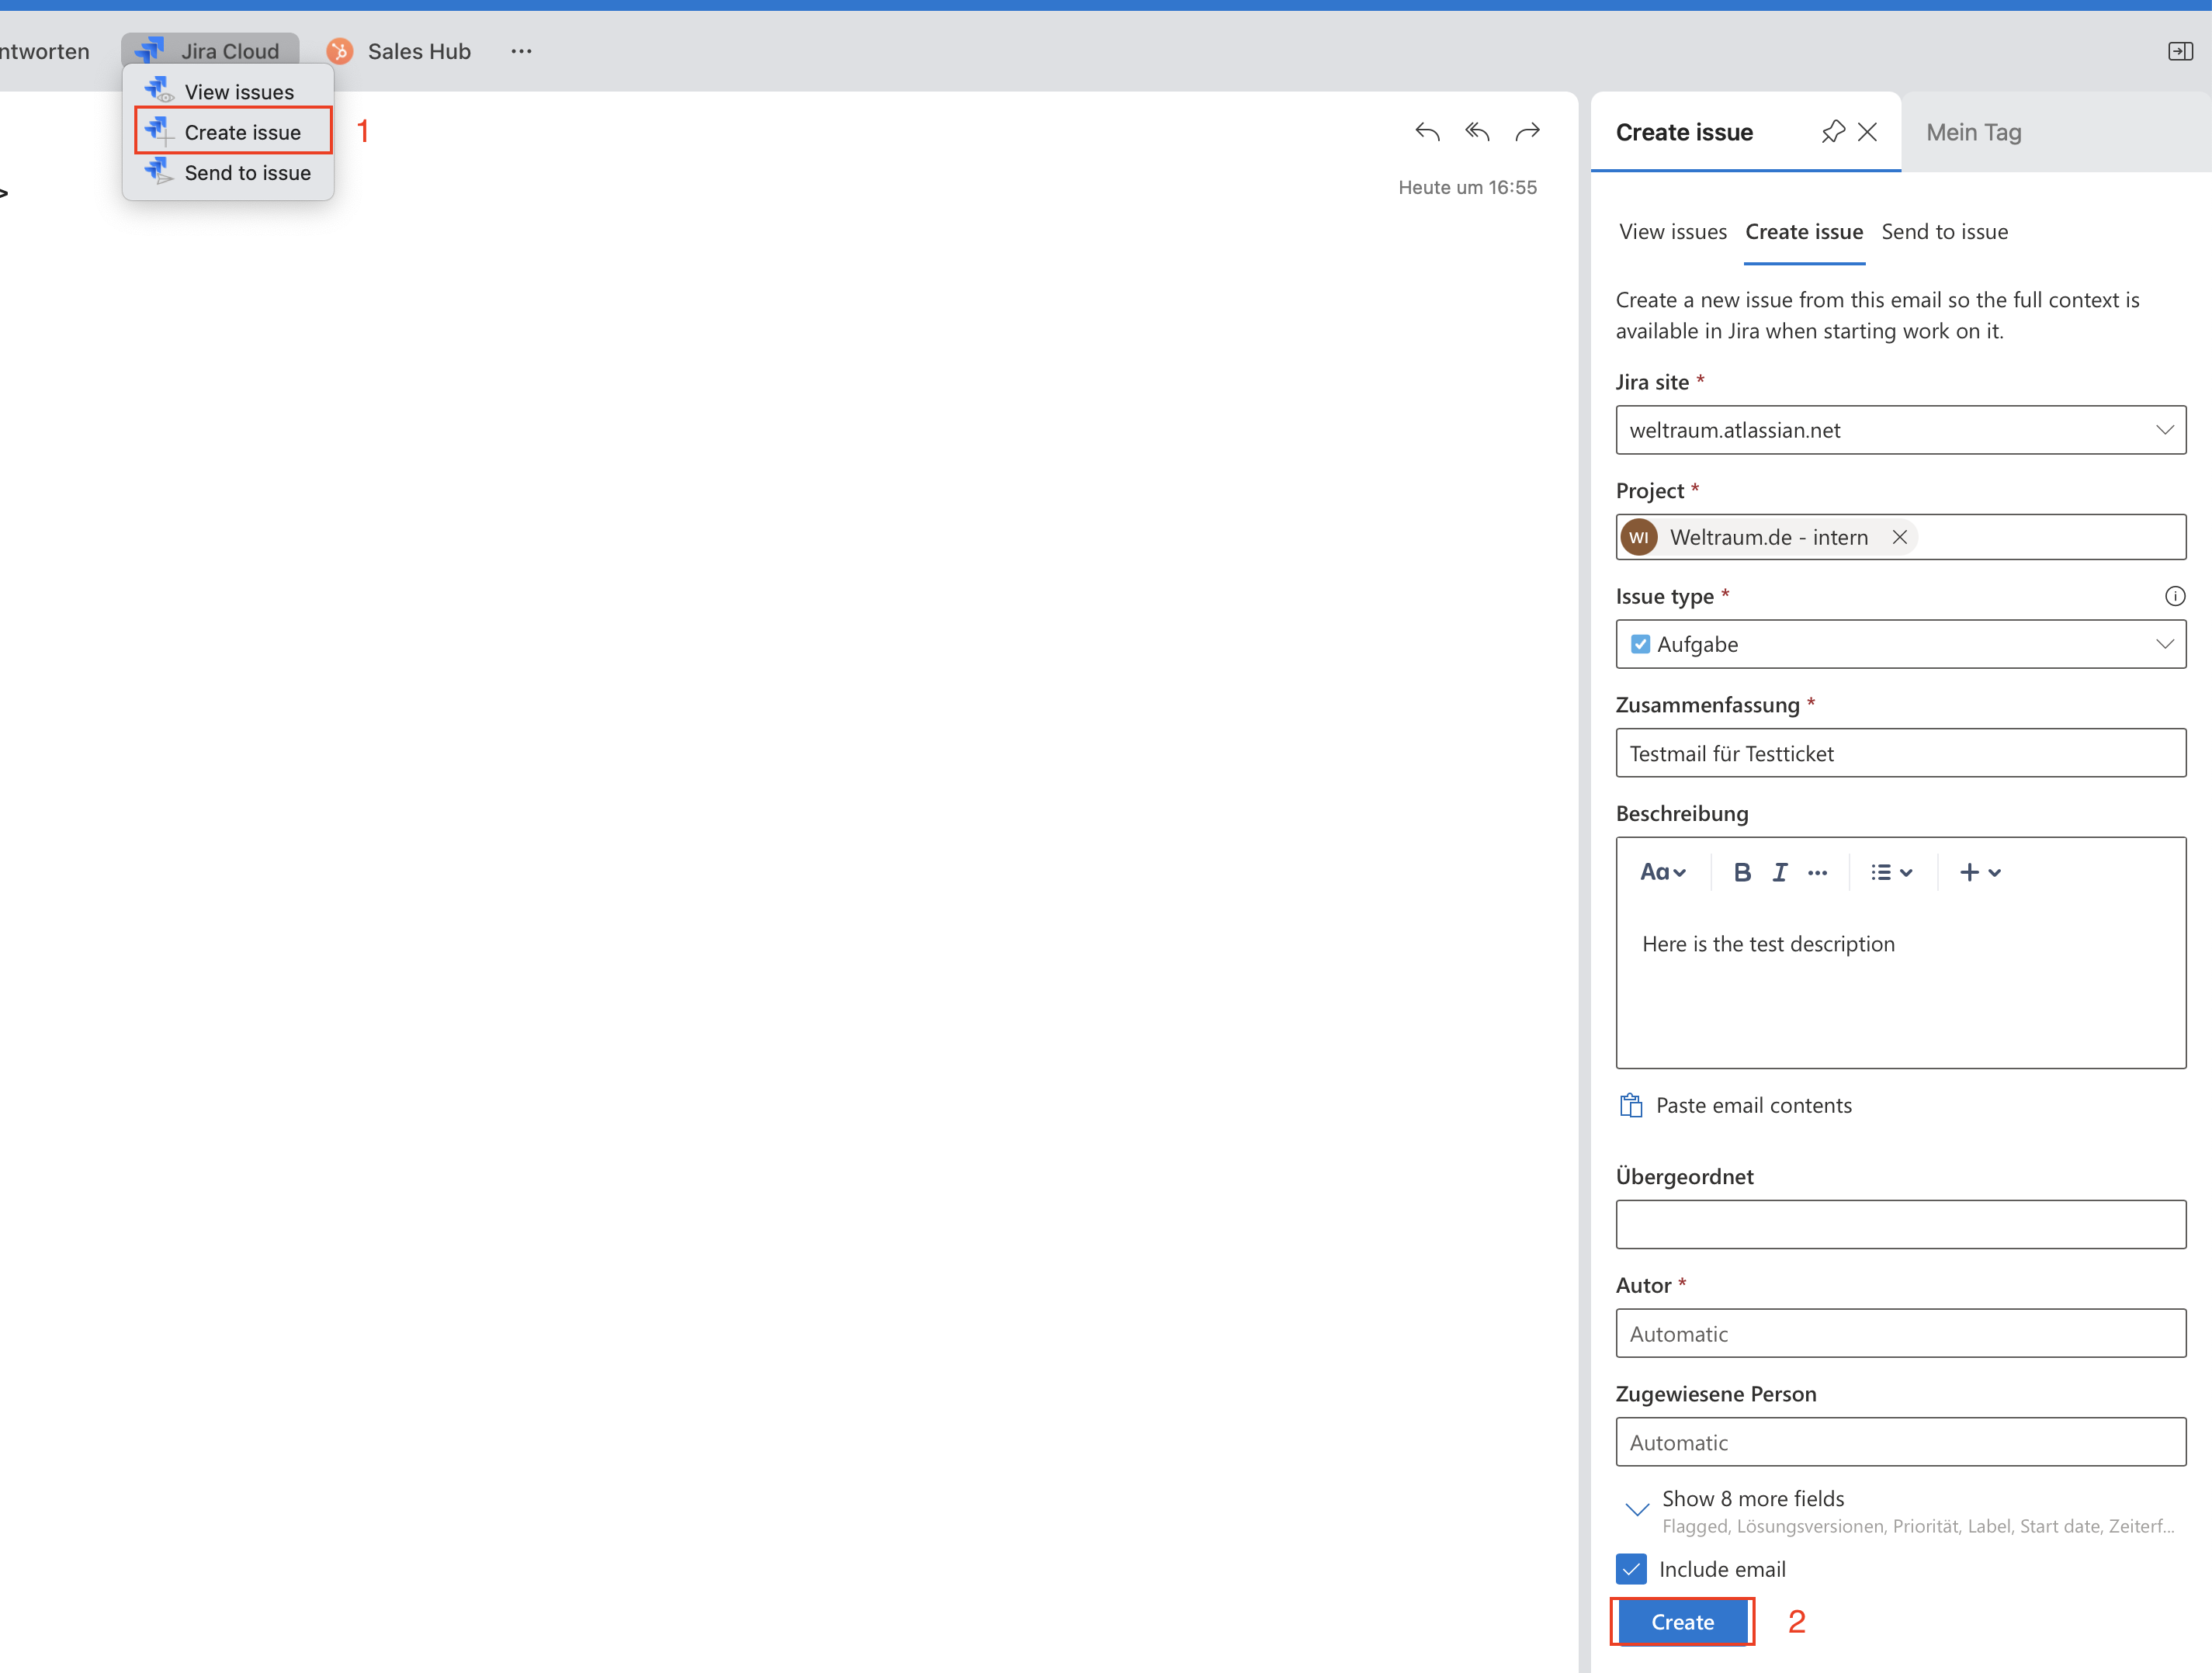This screenshot has height=1673, width=2212.
Task: Open the Sales Hub add-in
Action: click(399, 51)
